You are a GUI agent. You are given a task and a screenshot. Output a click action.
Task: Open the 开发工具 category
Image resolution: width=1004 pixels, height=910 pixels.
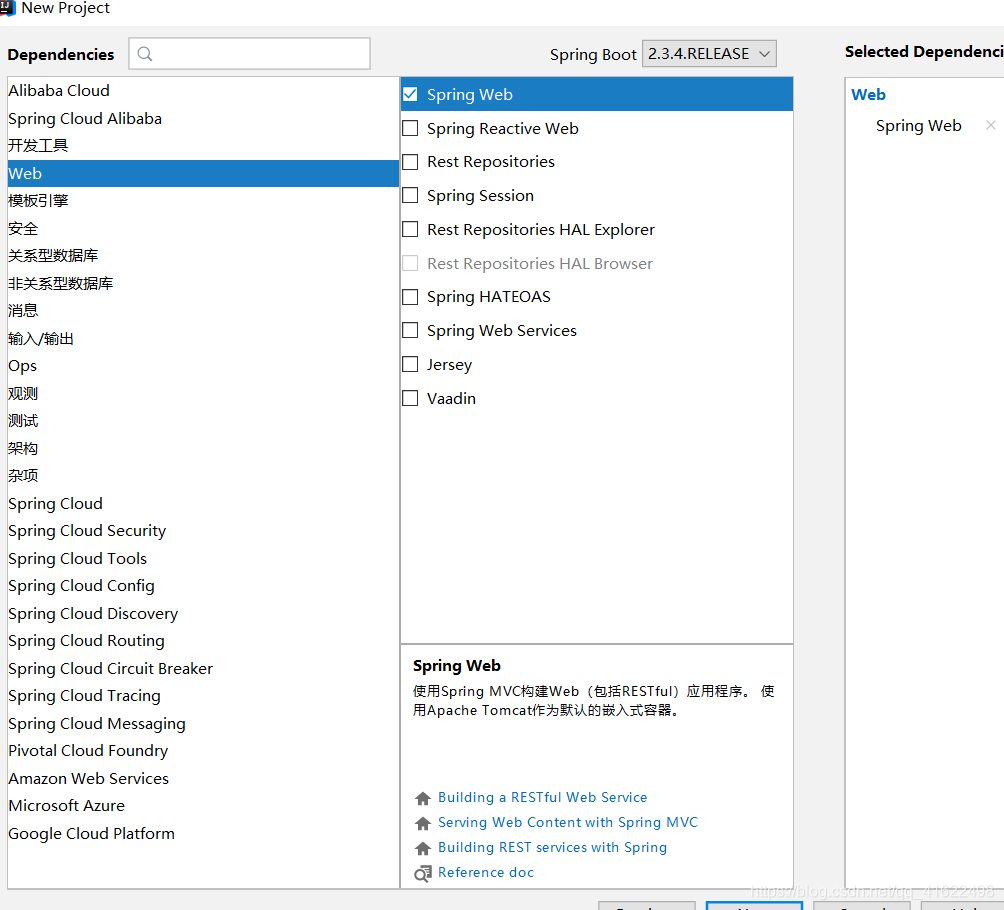pos(203,145)
